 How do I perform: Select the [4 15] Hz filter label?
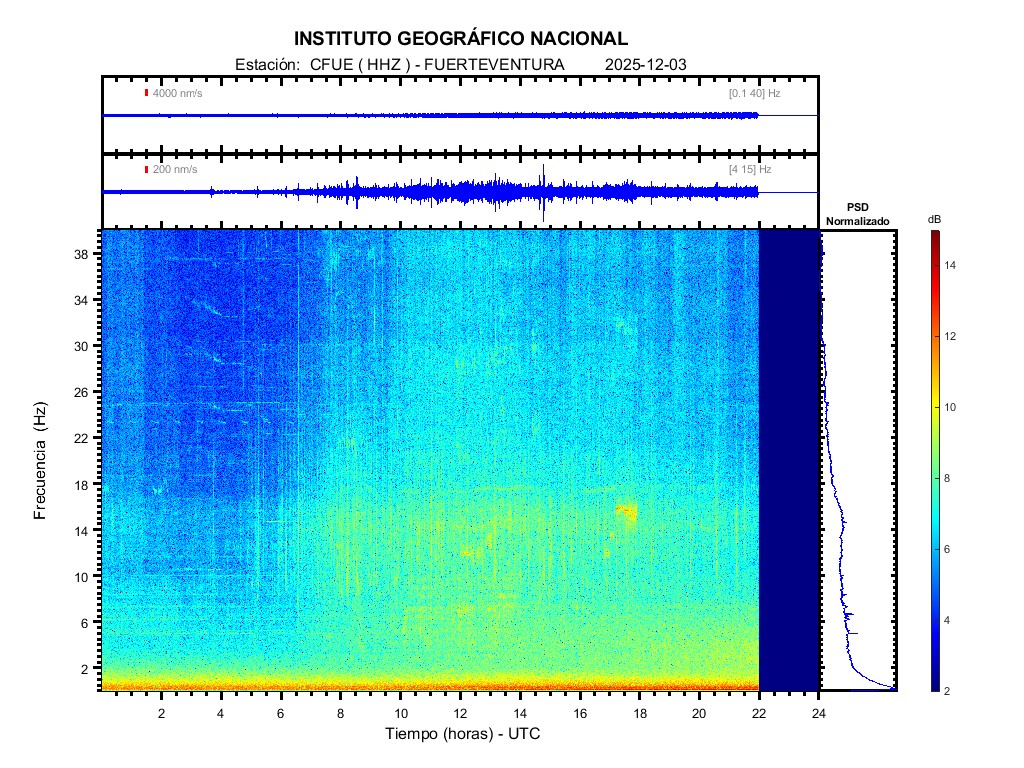click(750, 169)
